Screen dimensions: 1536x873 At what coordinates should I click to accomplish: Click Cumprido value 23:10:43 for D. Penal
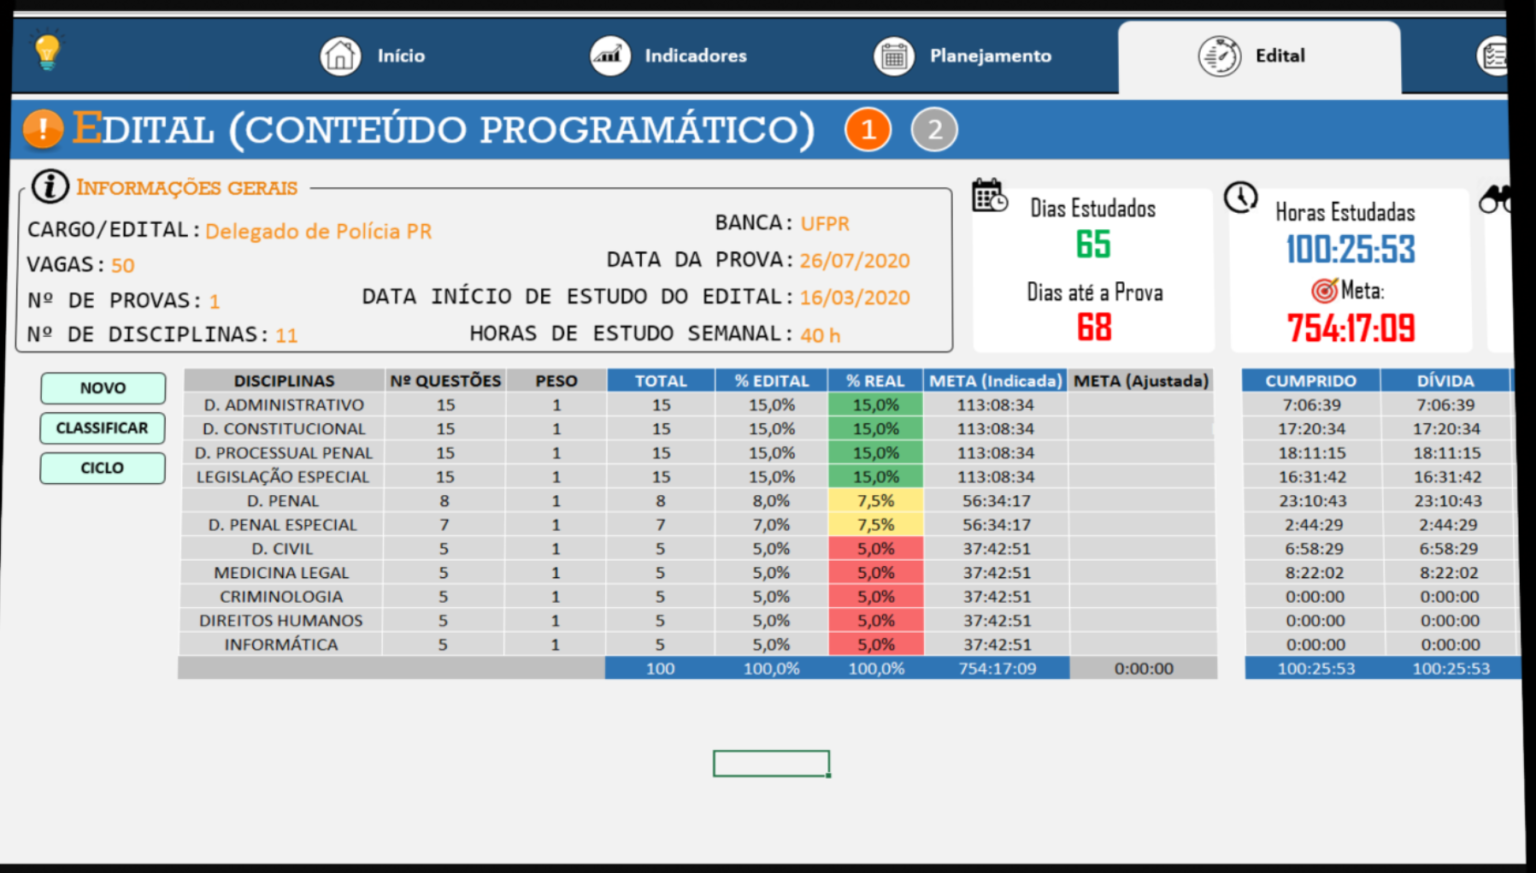[x=1312, y=501]
